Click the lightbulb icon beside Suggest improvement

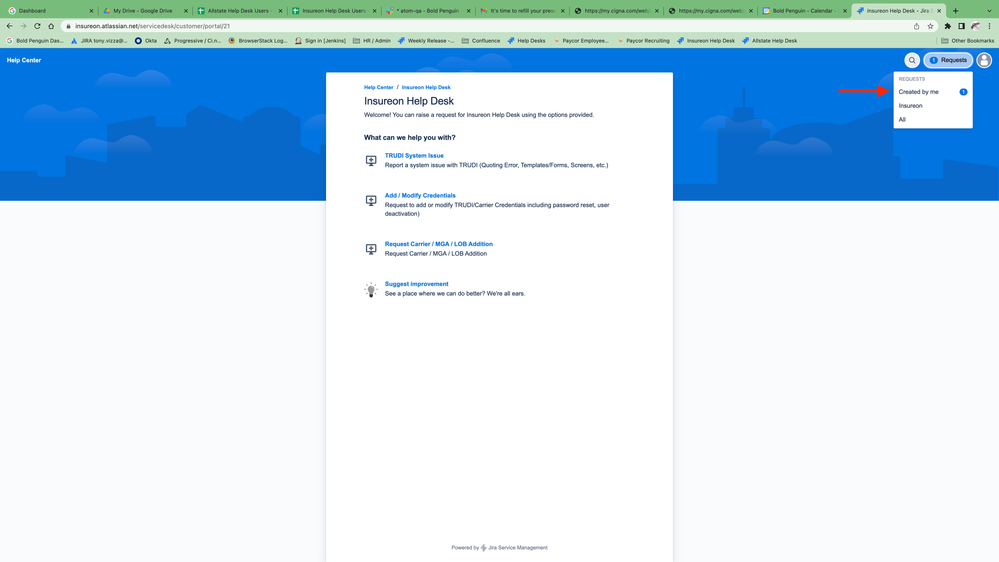click(x=371, y=290)
